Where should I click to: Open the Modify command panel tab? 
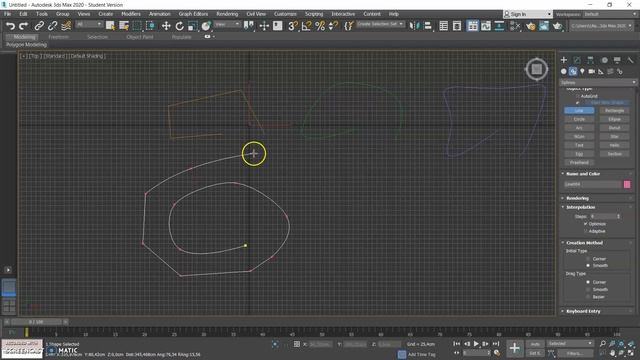(577, 60)
